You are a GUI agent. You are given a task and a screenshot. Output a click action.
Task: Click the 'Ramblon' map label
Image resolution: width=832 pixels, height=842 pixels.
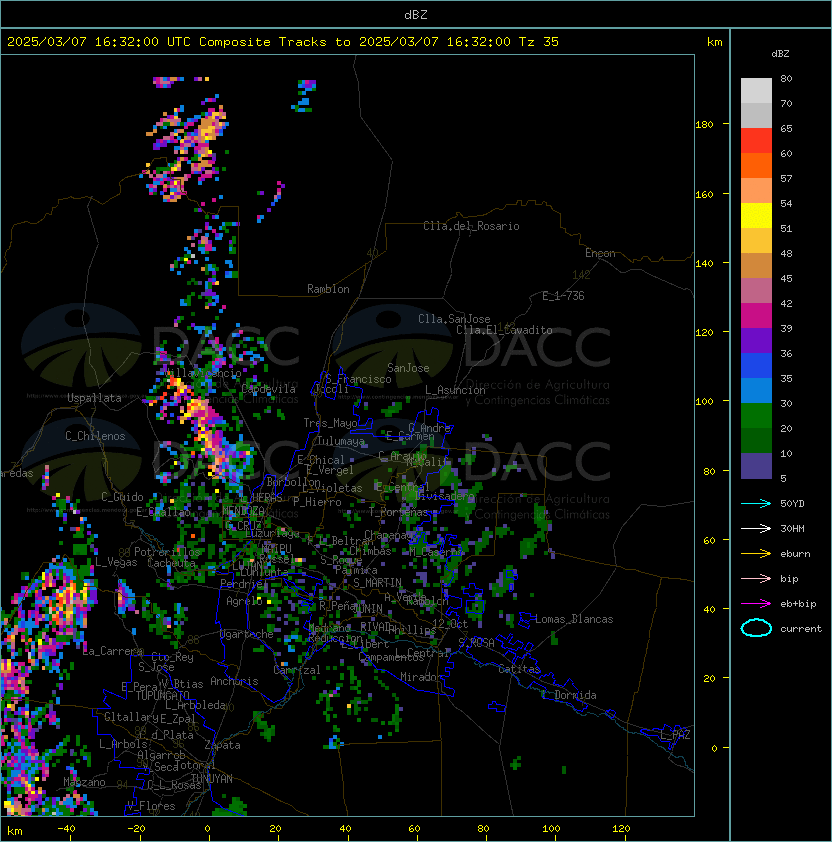(x=328, y=289)
